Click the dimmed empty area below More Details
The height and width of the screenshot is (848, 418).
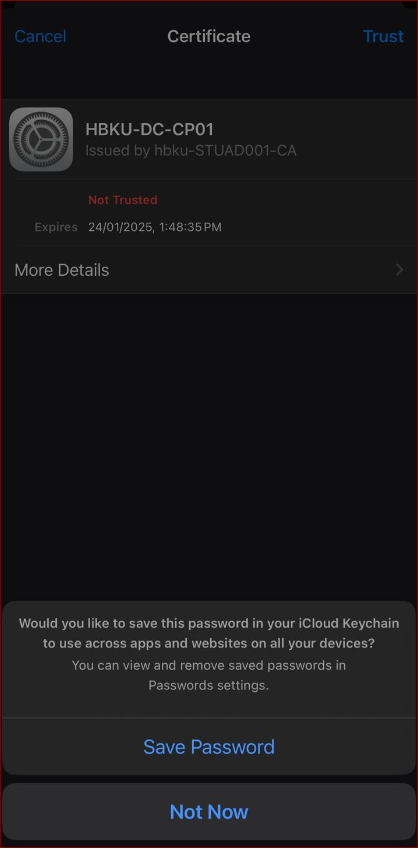[209, 446]
